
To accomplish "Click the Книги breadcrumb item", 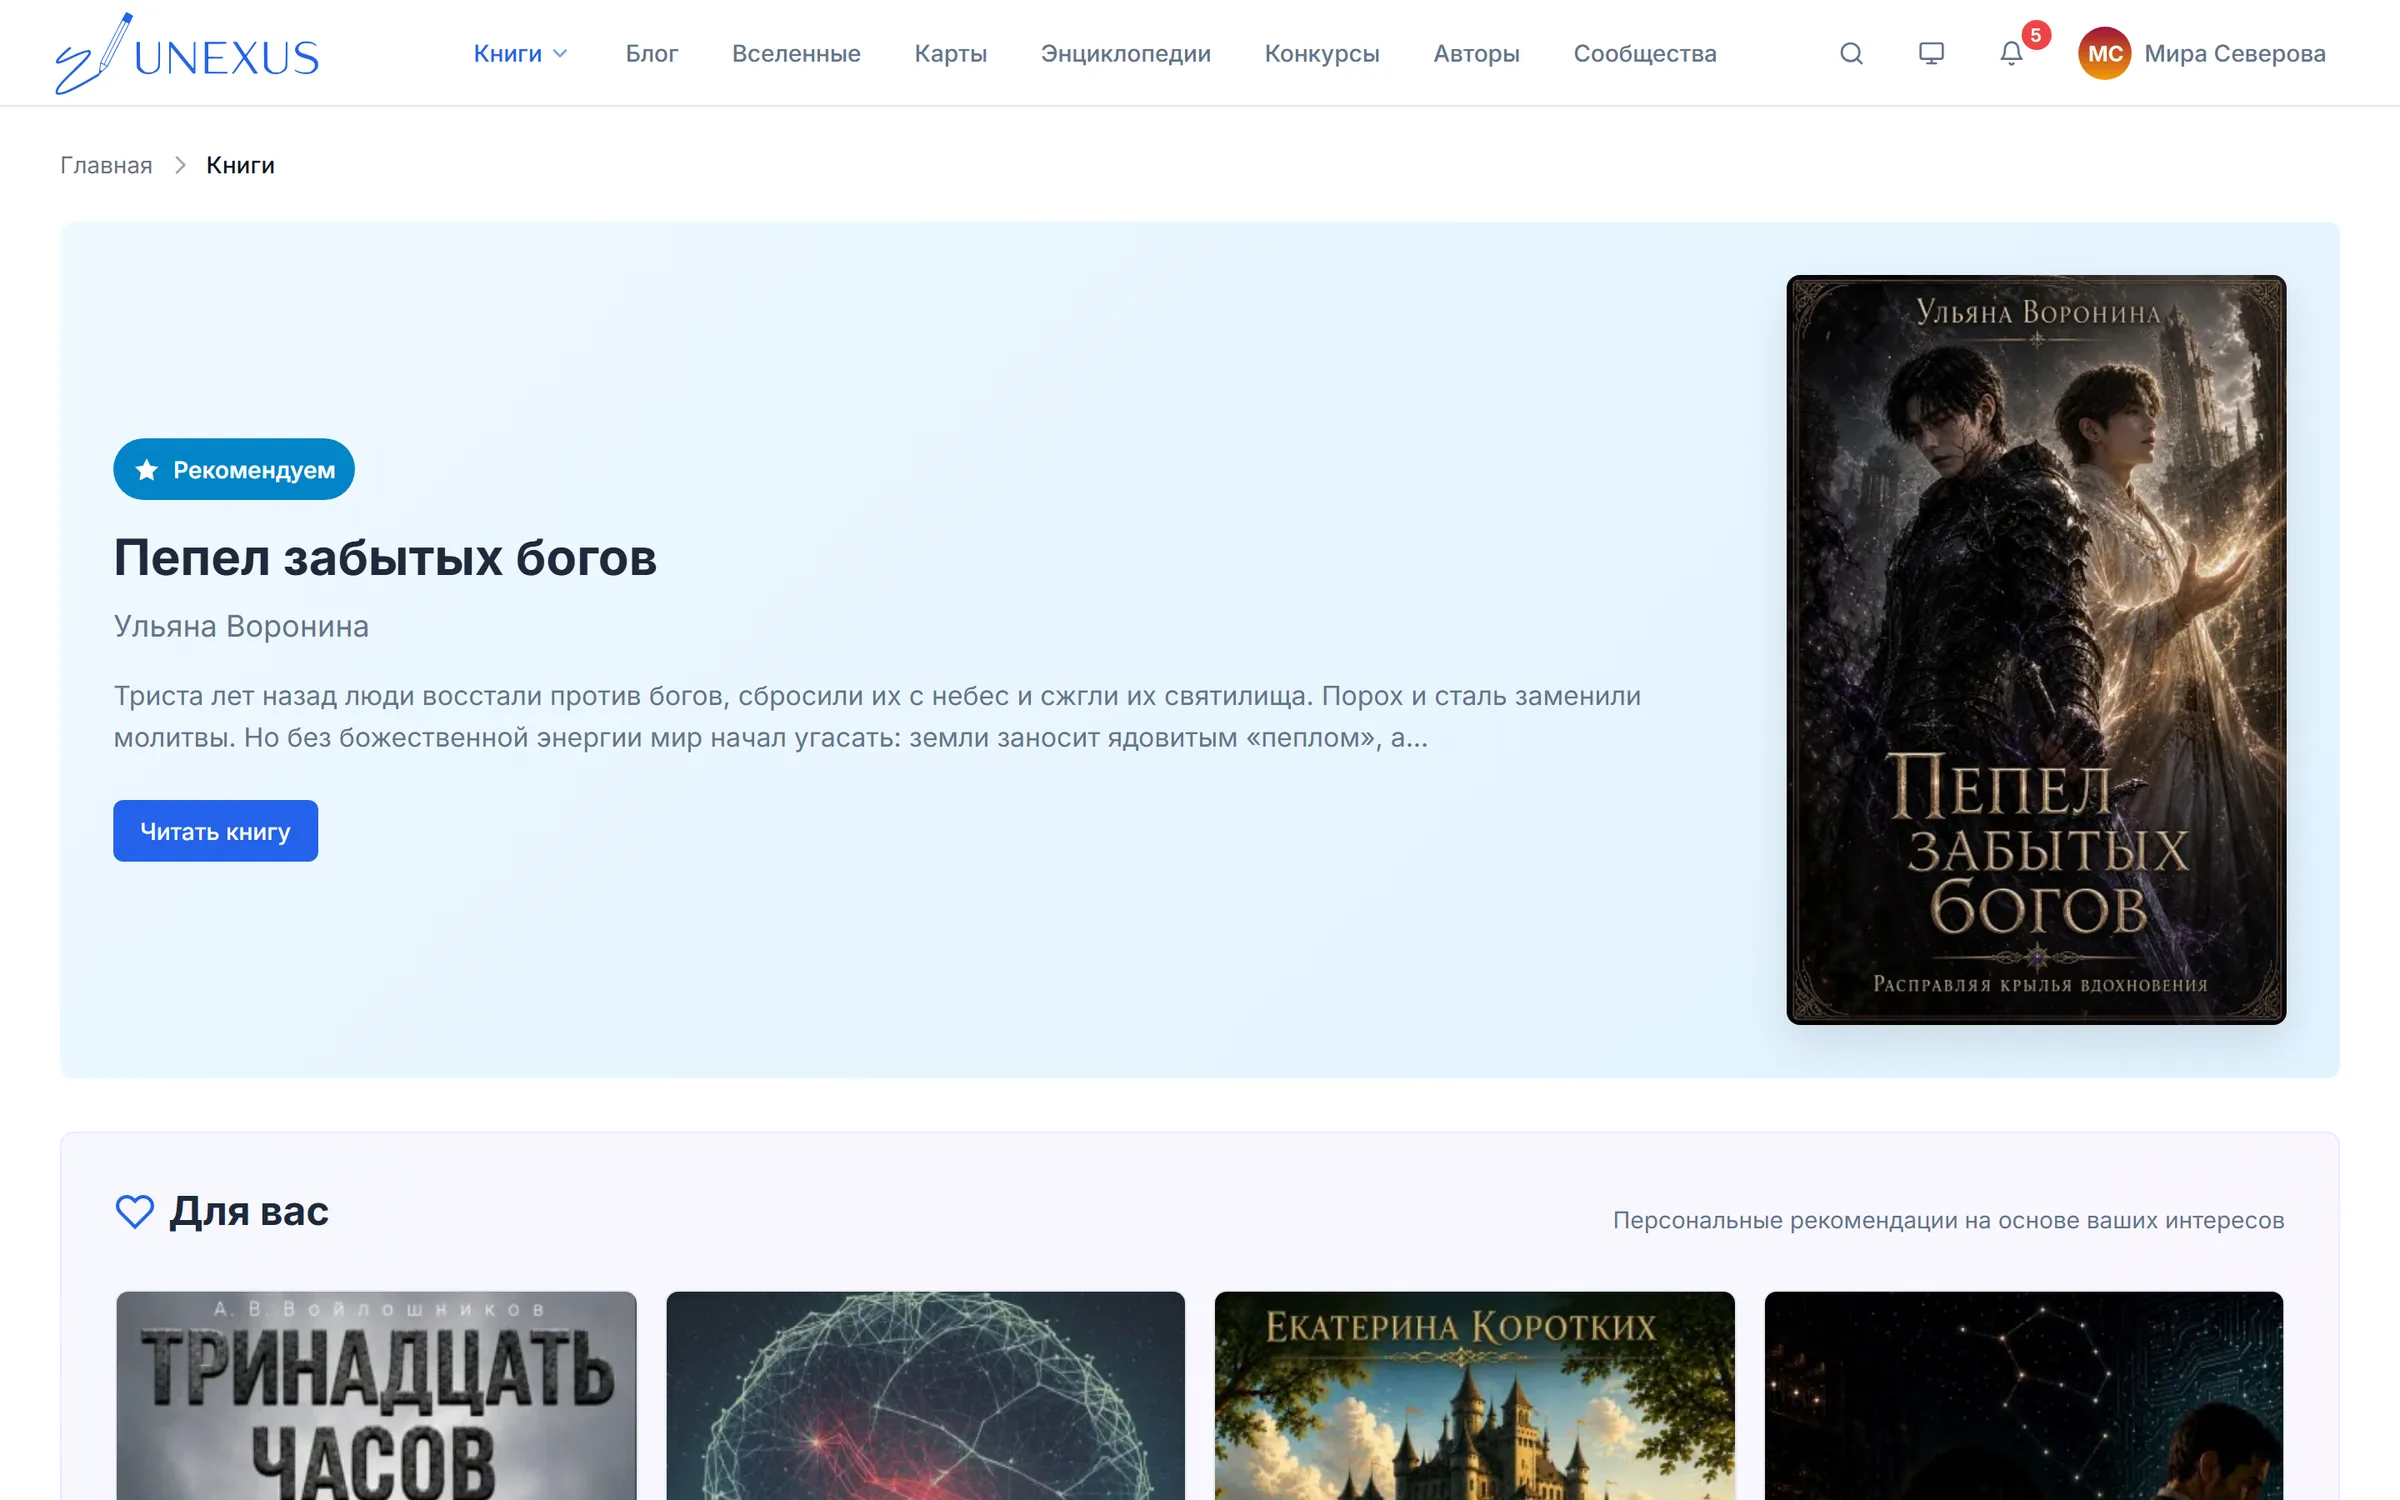I will coord(240,165).
